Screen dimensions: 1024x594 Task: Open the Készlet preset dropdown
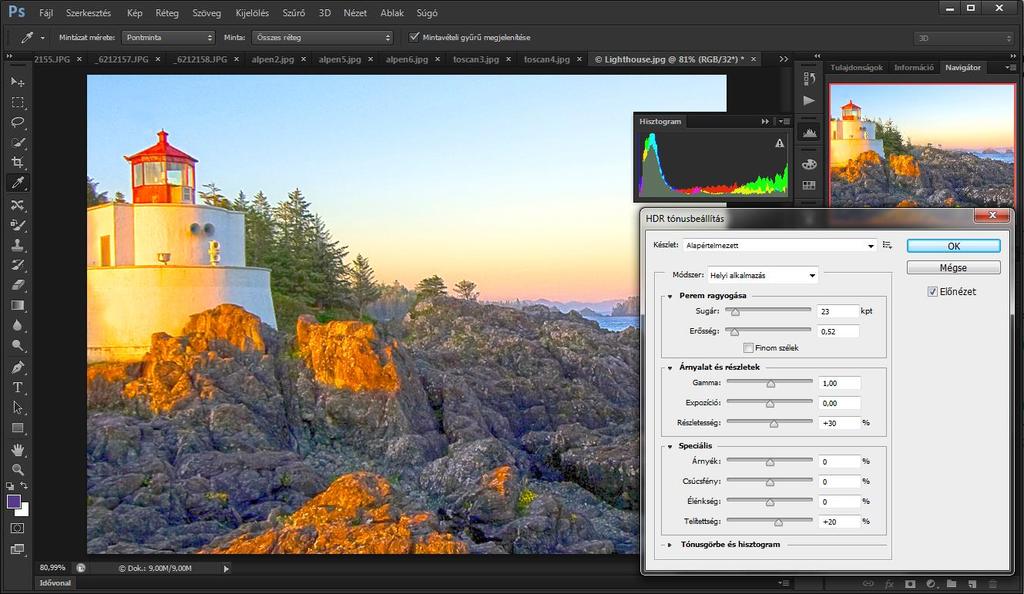click(x=780, y=245)
